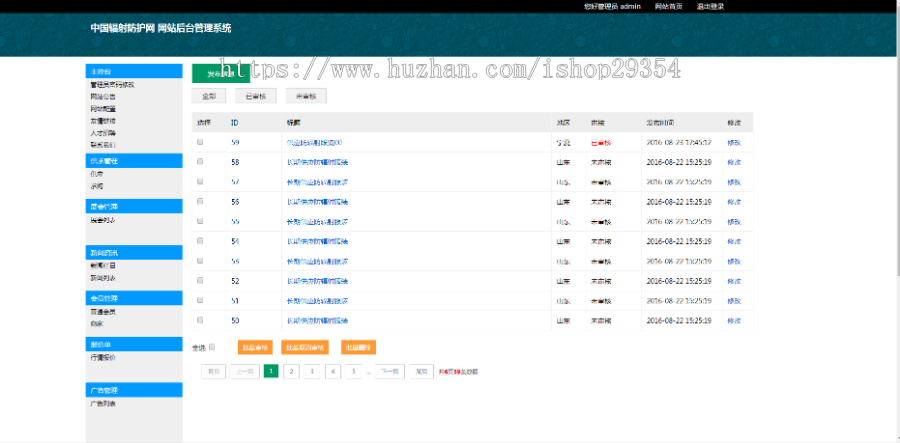Filter list by 已审核 approved

click(256, 96)
